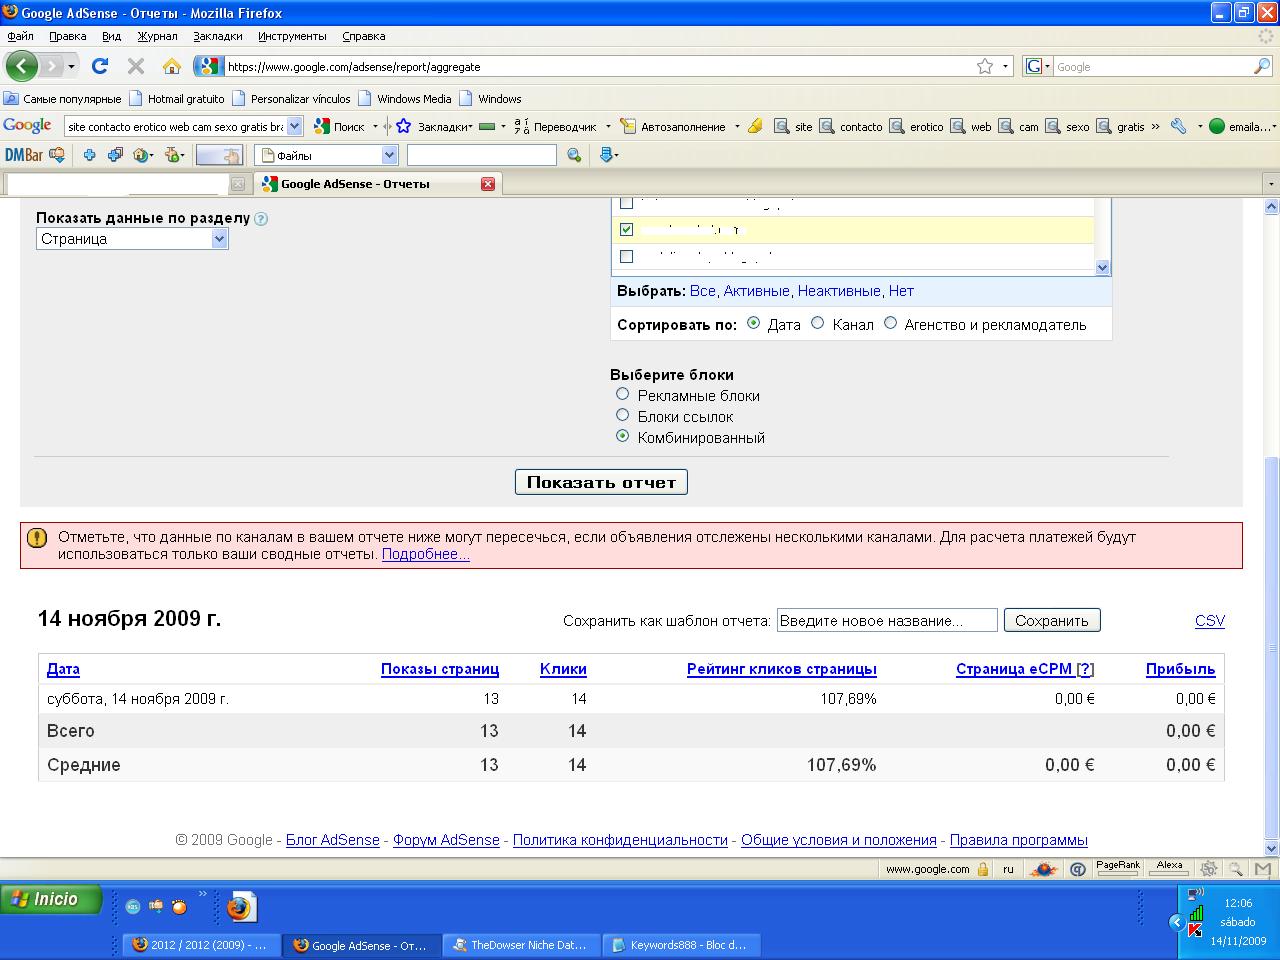1280x960 pixels.
Task: Select the 'Канал' sort radio button
Action: coord(818,323)
